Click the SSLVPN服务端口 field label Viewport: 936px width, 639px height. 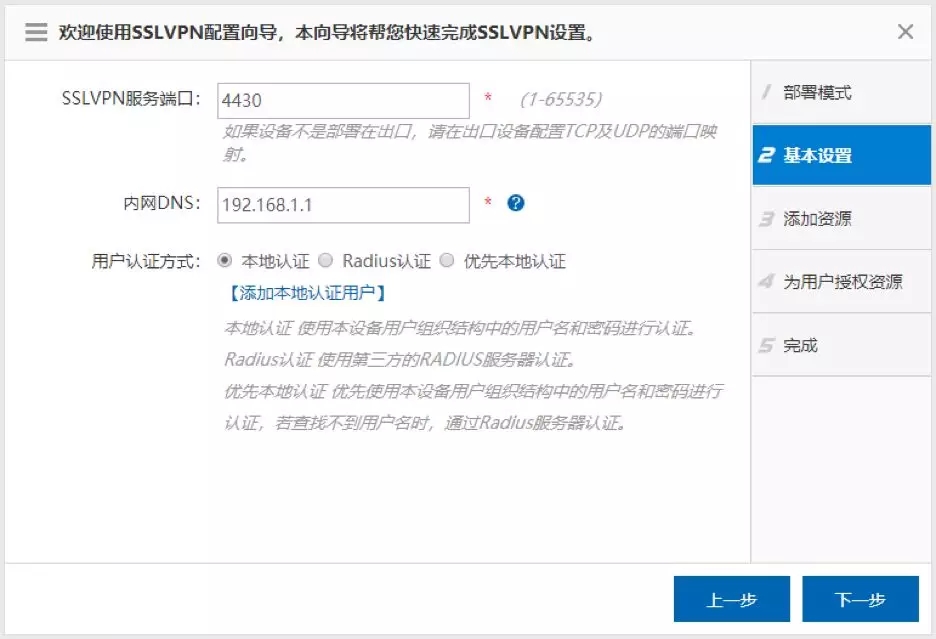(132, 99)
